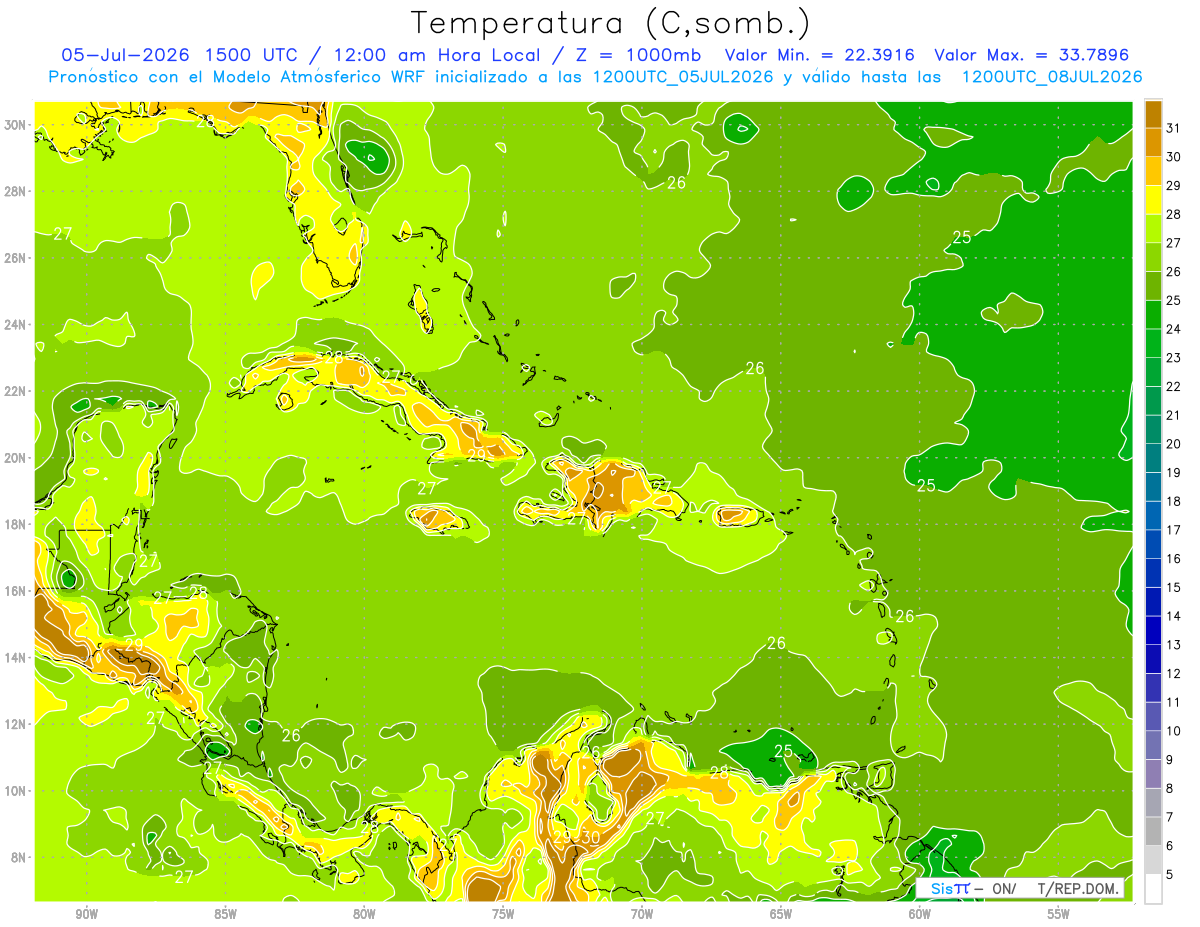Click the legend swatch between 29 and 30

(1153, 171)
